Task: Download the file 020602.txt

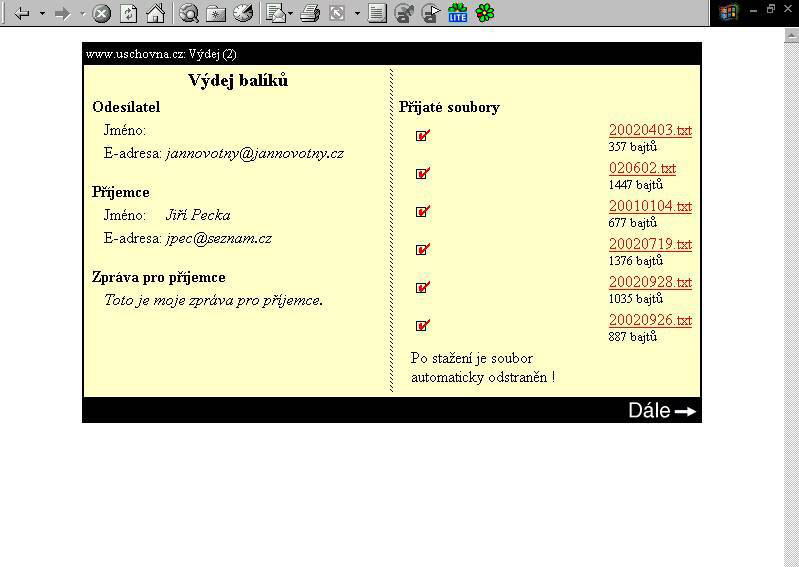Action: point(642,168)
